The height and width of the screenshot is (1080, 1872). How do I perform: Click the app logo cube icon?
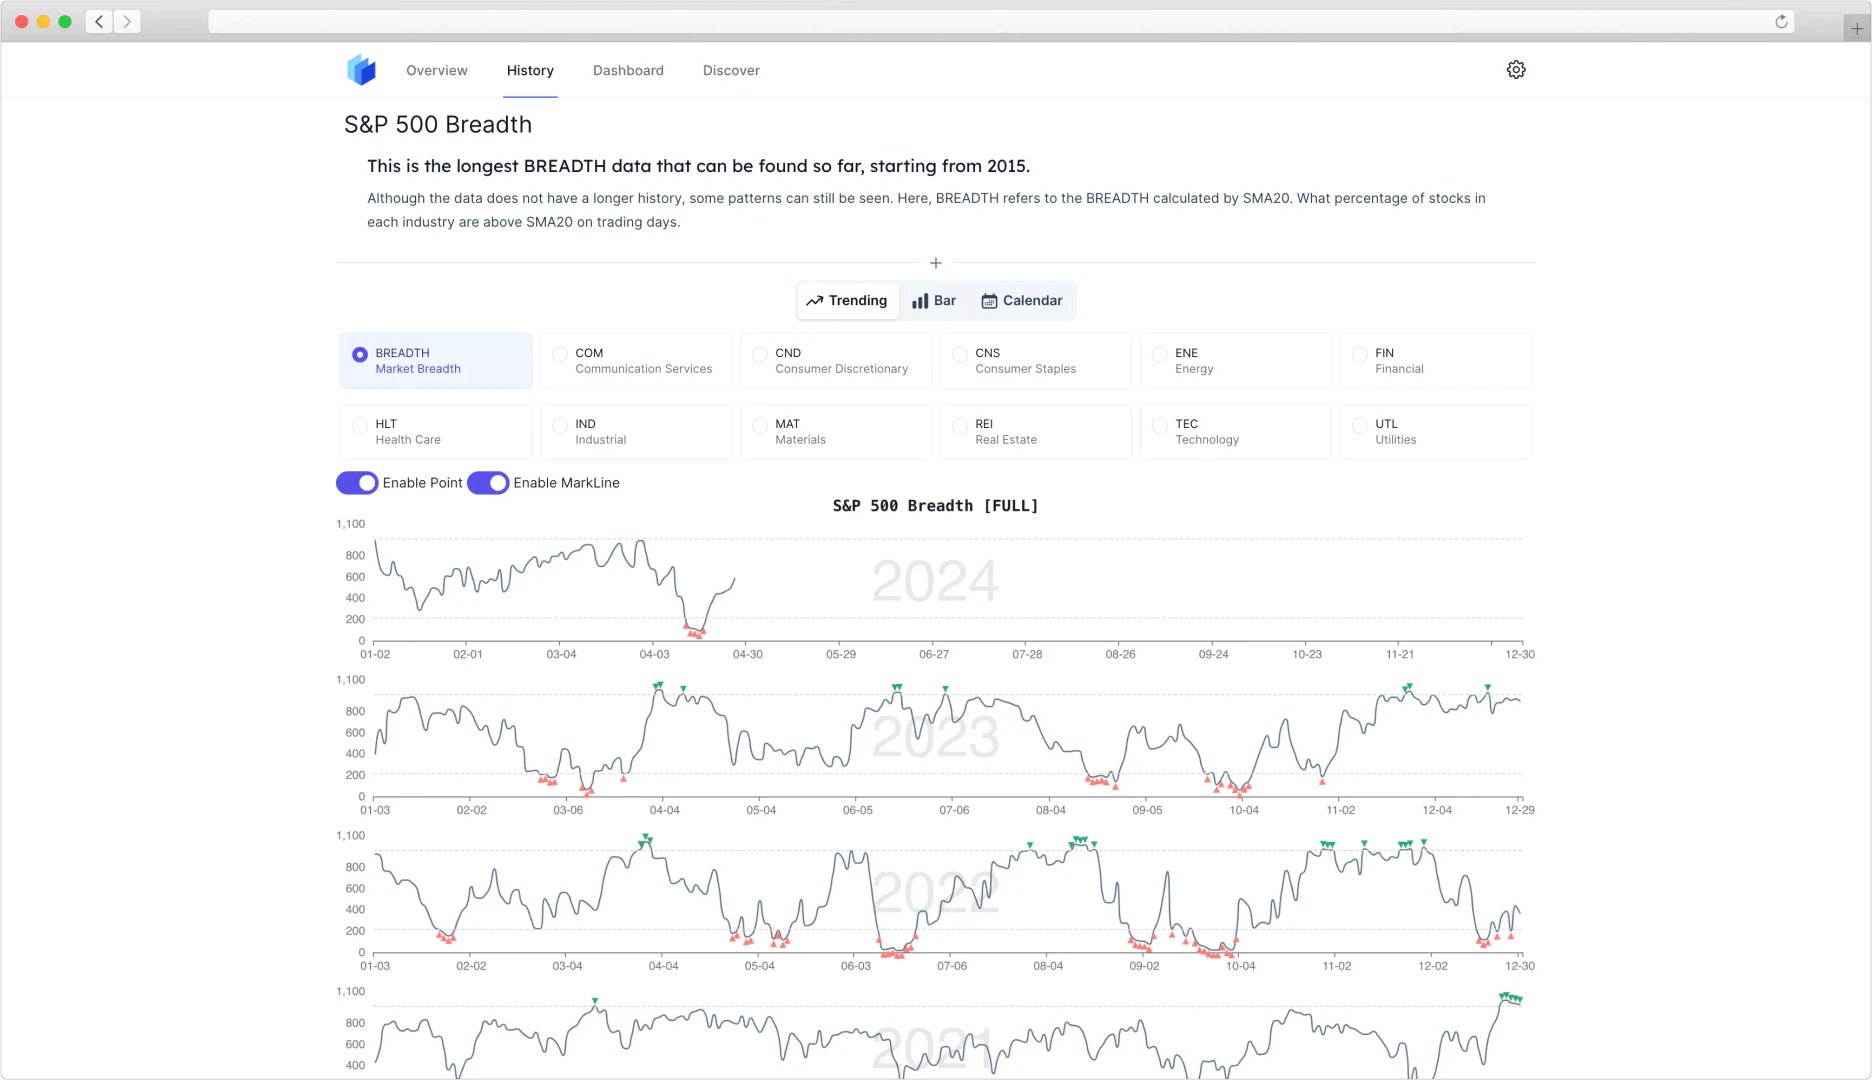click(361, 69)
